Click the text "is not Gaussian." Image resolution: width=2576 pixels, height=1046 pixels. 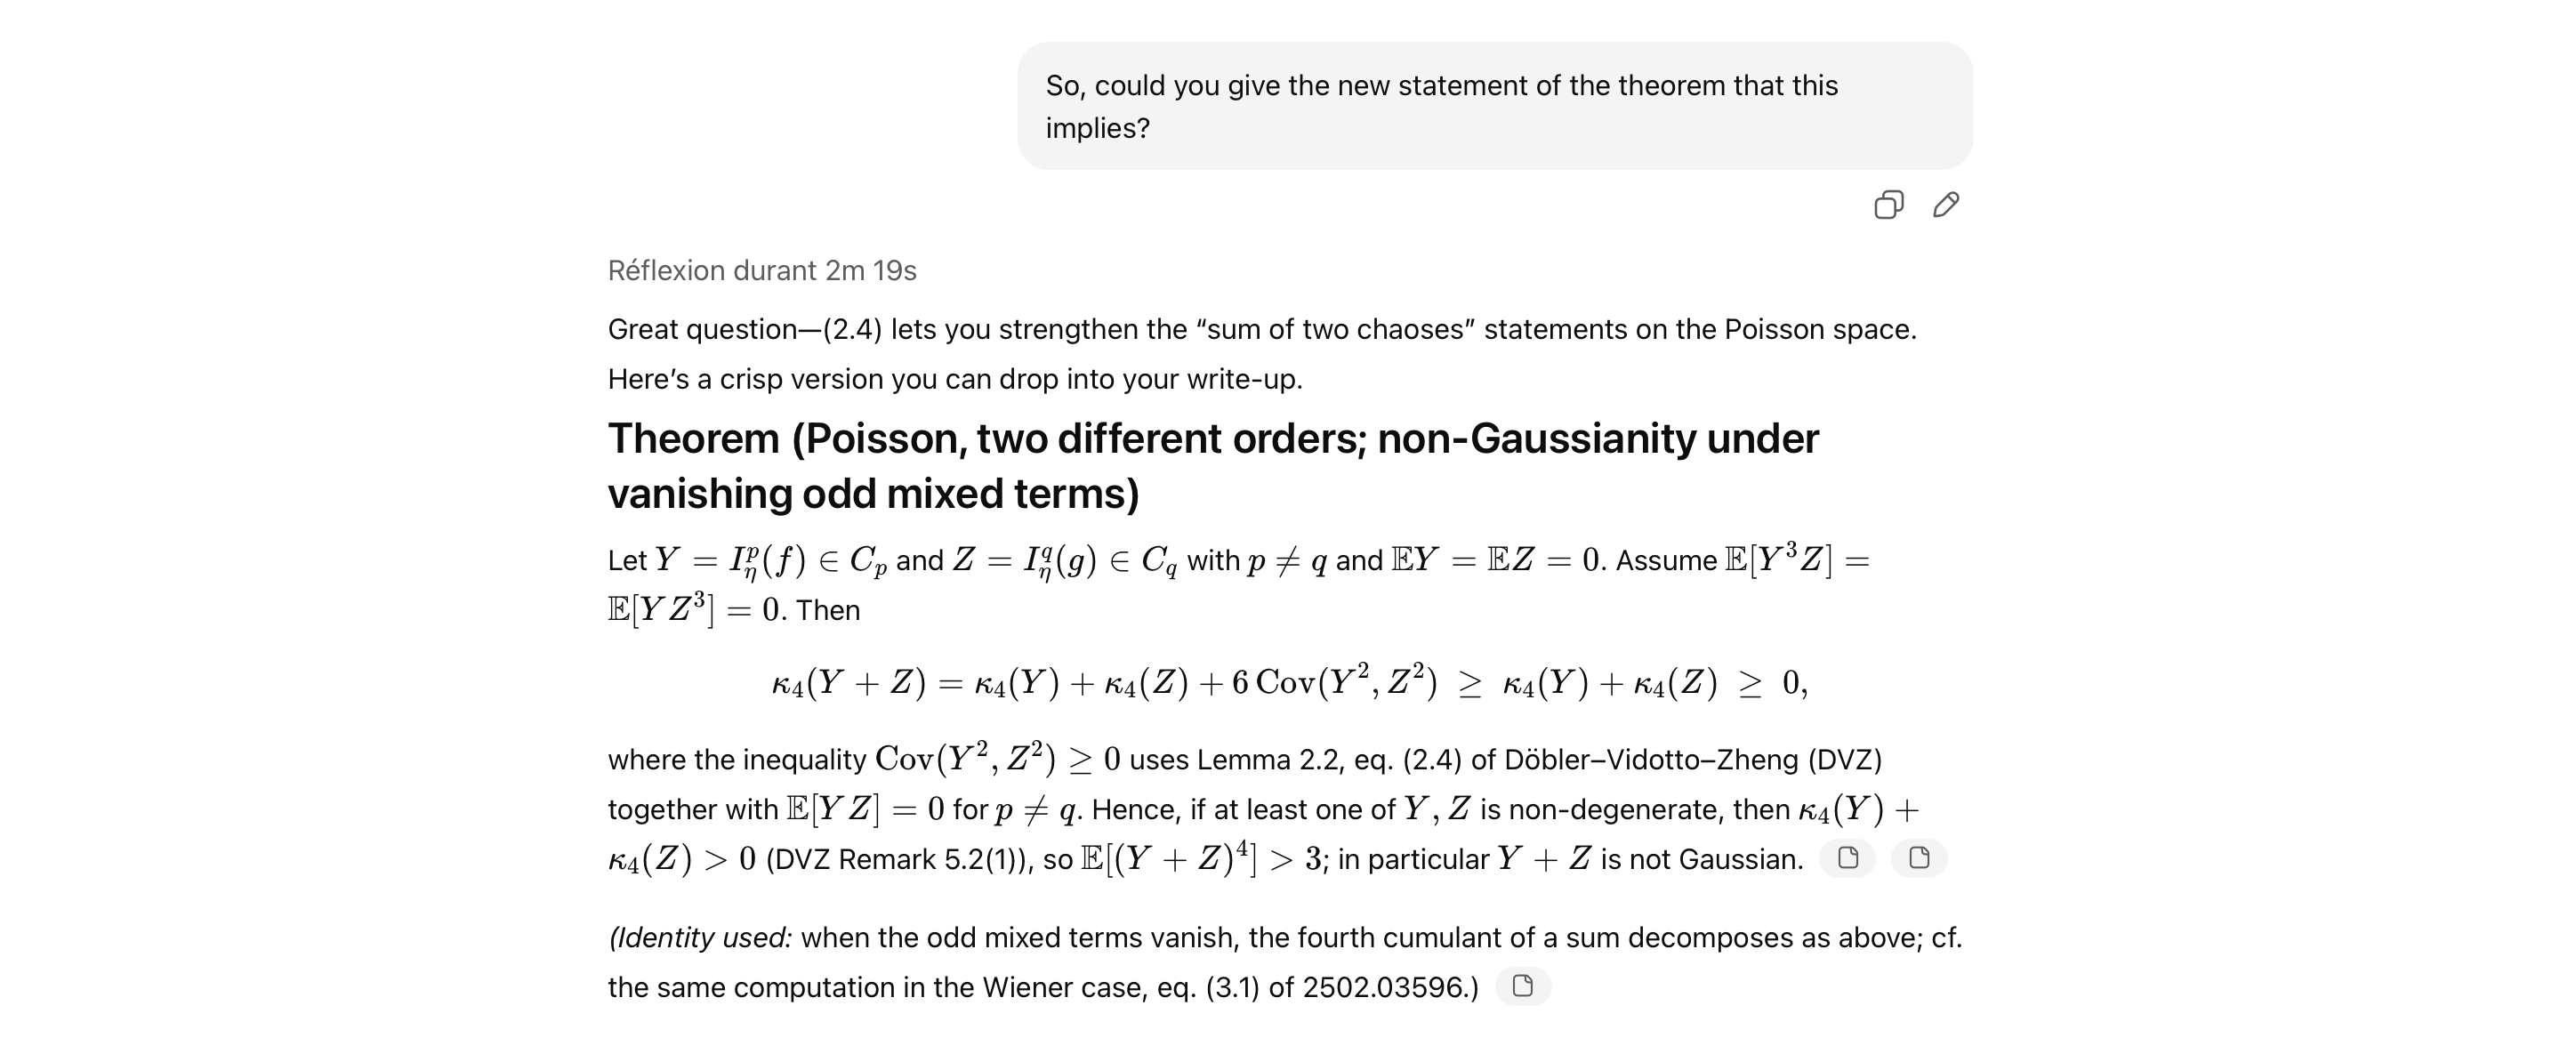click(1701, 860)
